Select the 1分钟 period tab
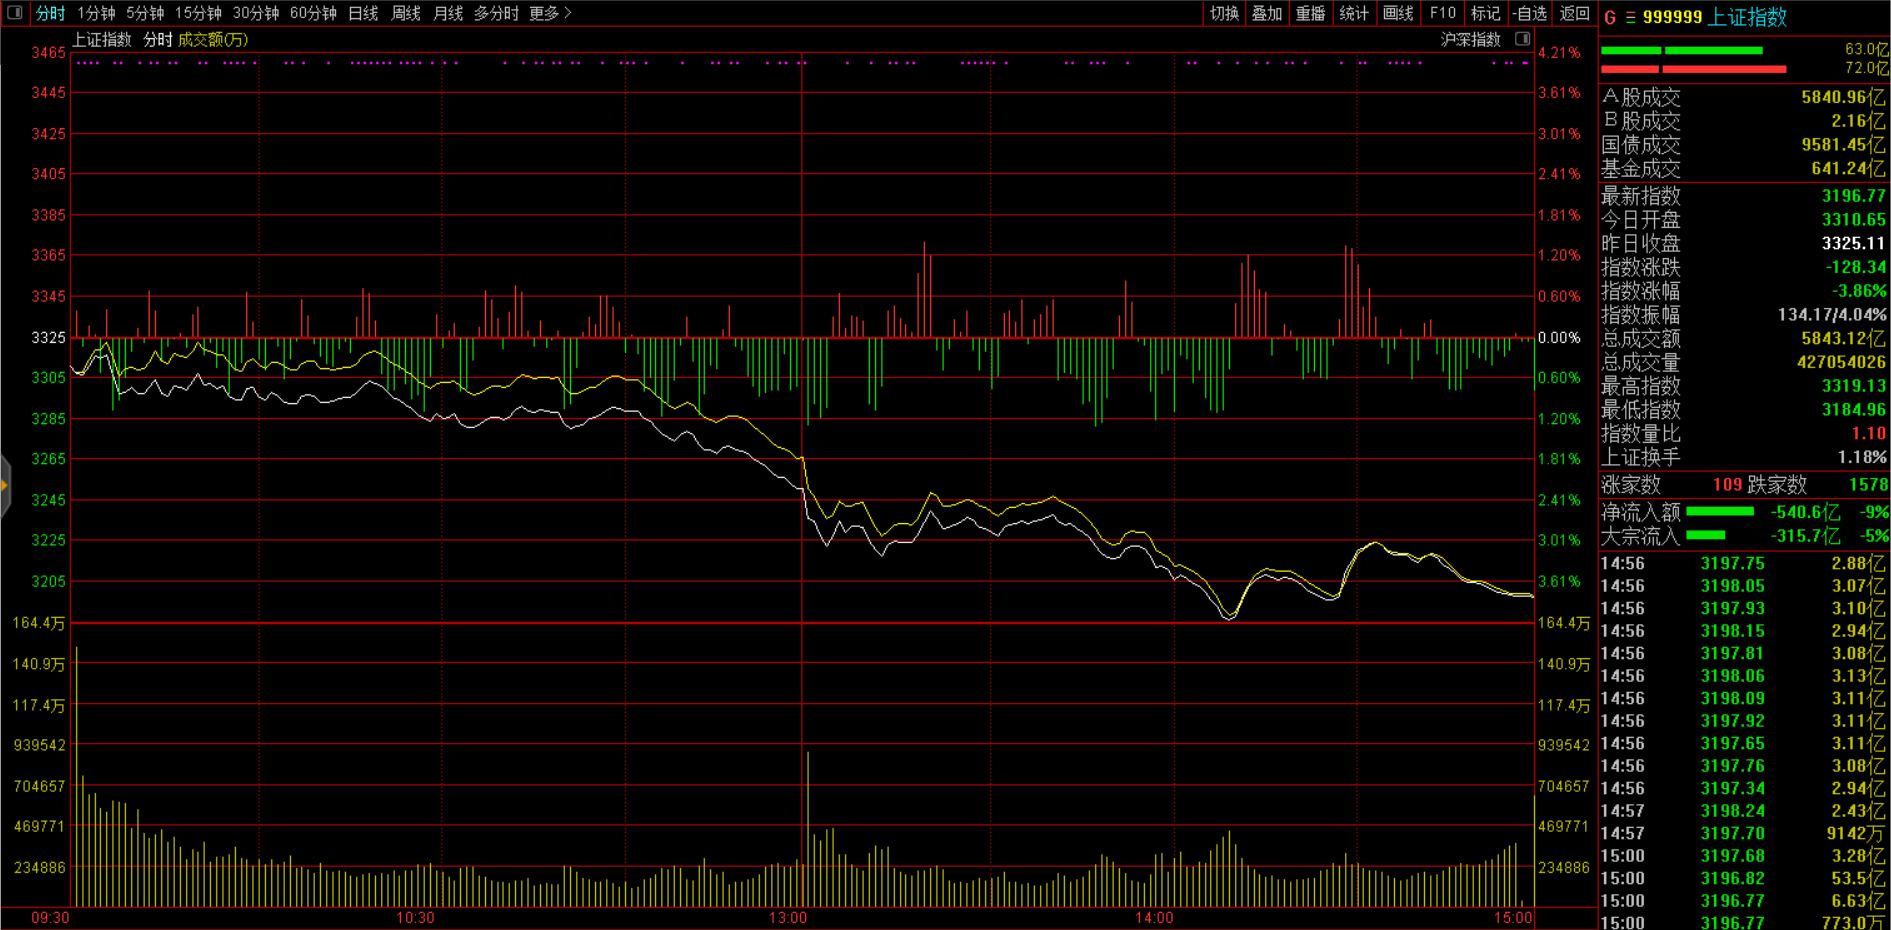The height and width of the screenshot is (930, 1891). (x=96, y=13)
